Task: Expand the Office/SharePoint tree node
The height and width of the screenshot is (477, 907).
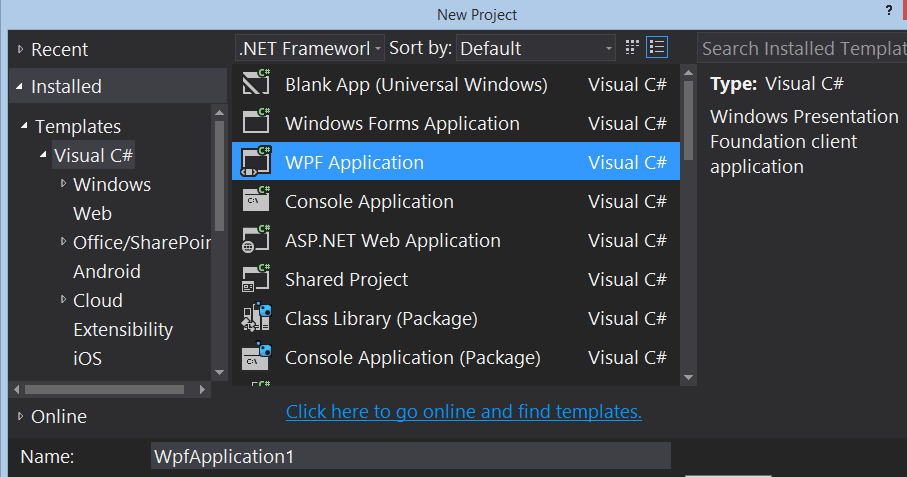Action: click(x=63, y=241)
